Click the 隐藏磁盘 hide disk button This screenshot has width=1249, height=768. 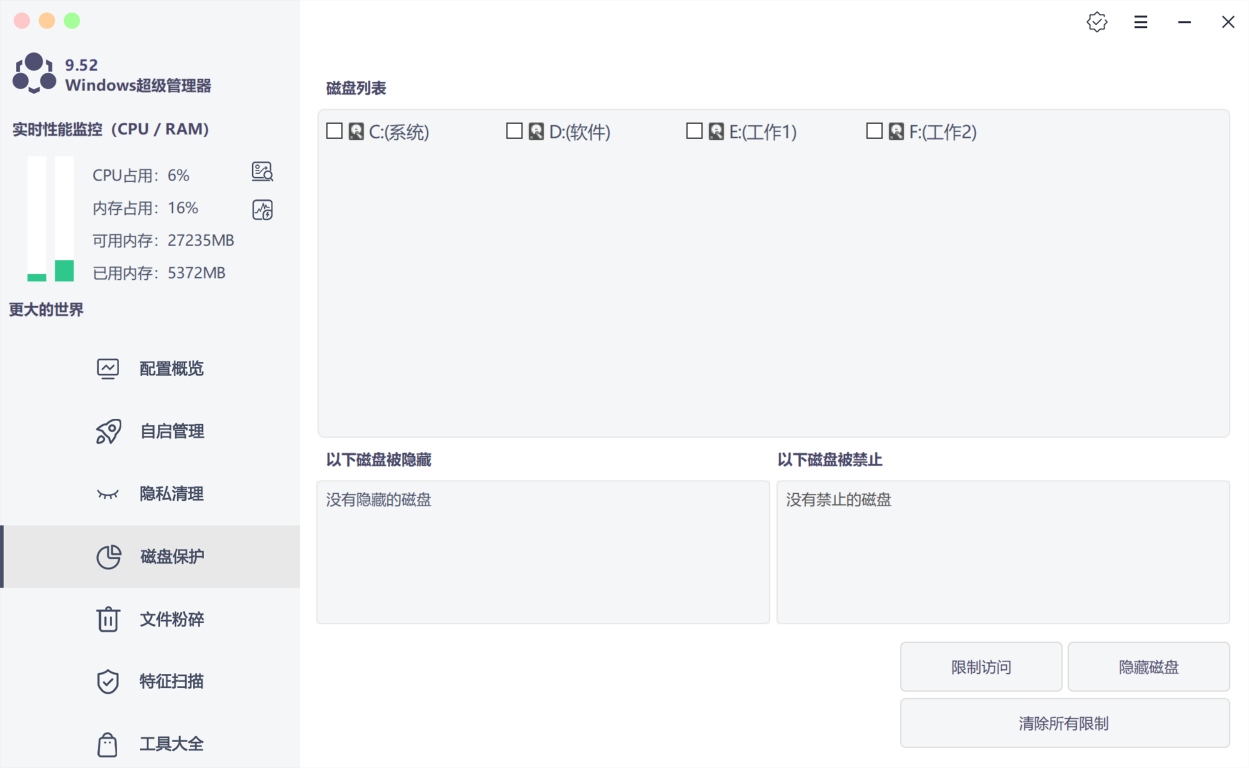1148,666
